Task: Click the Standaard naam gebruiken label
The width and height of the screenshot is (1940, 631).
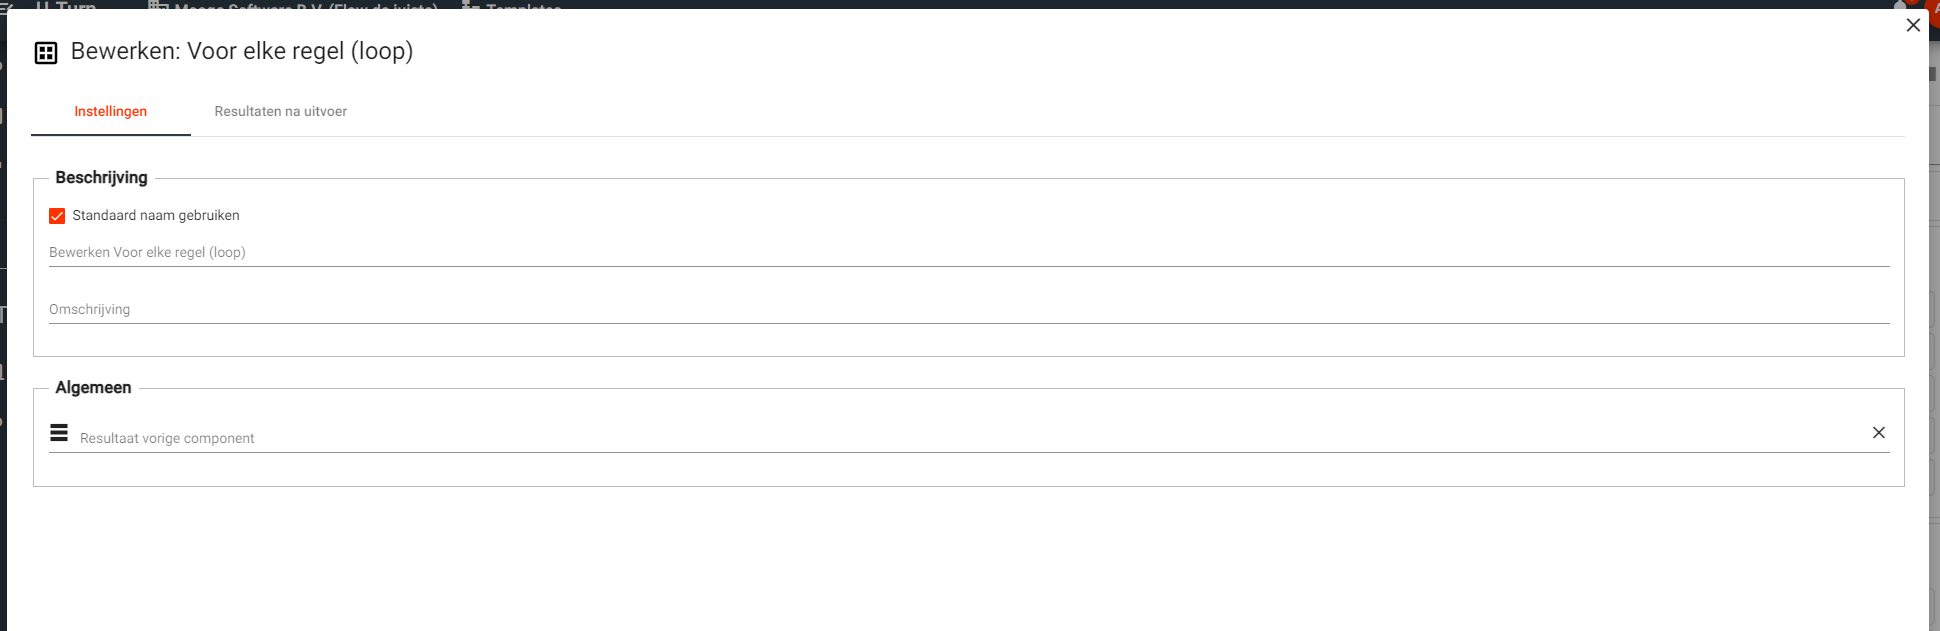Action: click(156, 216)
